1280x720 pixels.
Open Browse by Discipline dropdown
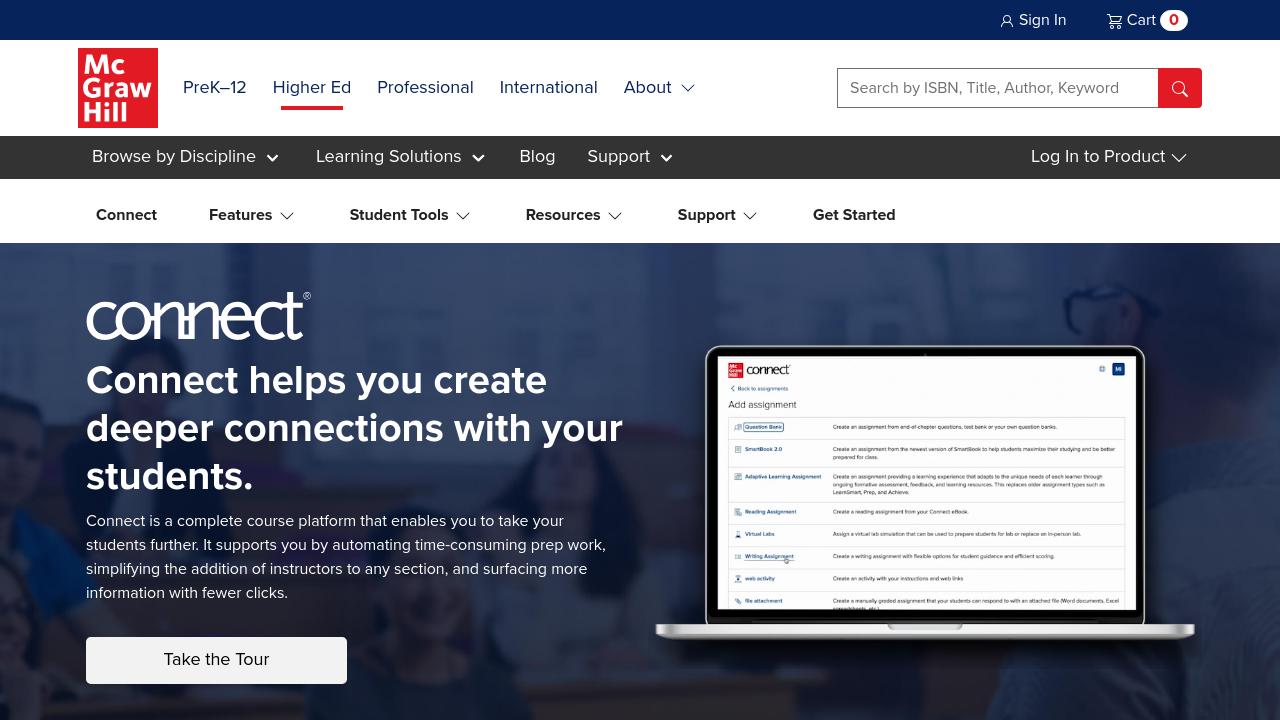(185, 157)
